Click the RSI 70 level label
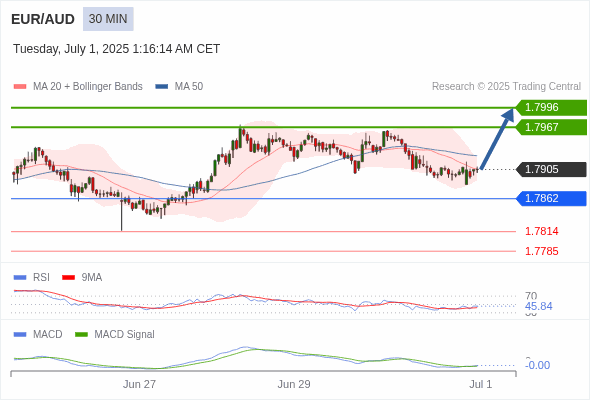Screen dimensions: 590x400 point(531,296)
